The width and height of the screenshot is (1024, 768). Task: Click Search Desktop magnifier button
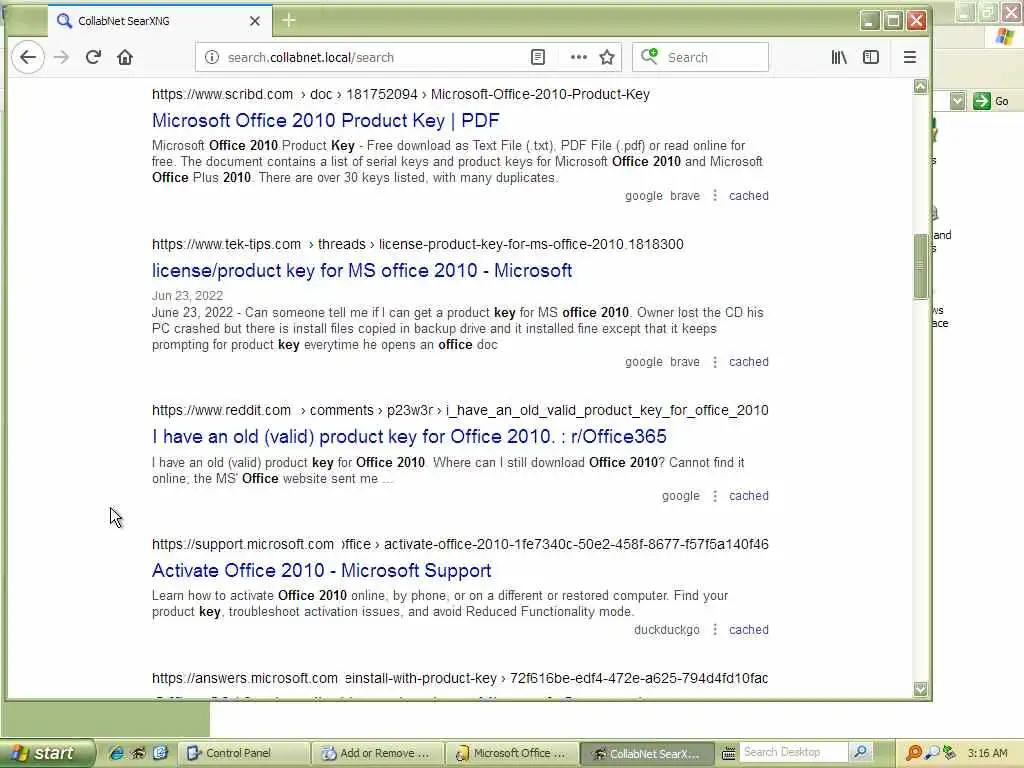click(x=861, y=752)
